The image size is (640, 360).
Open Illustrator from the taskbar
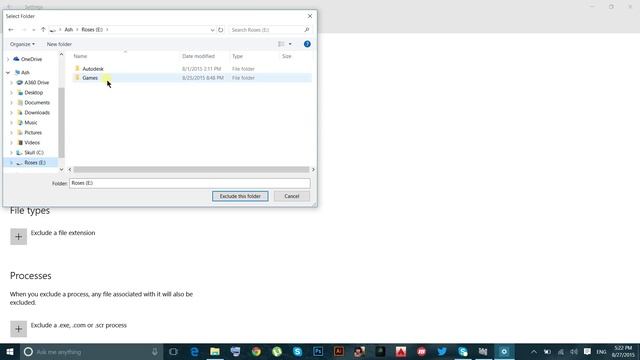[339, 352]
